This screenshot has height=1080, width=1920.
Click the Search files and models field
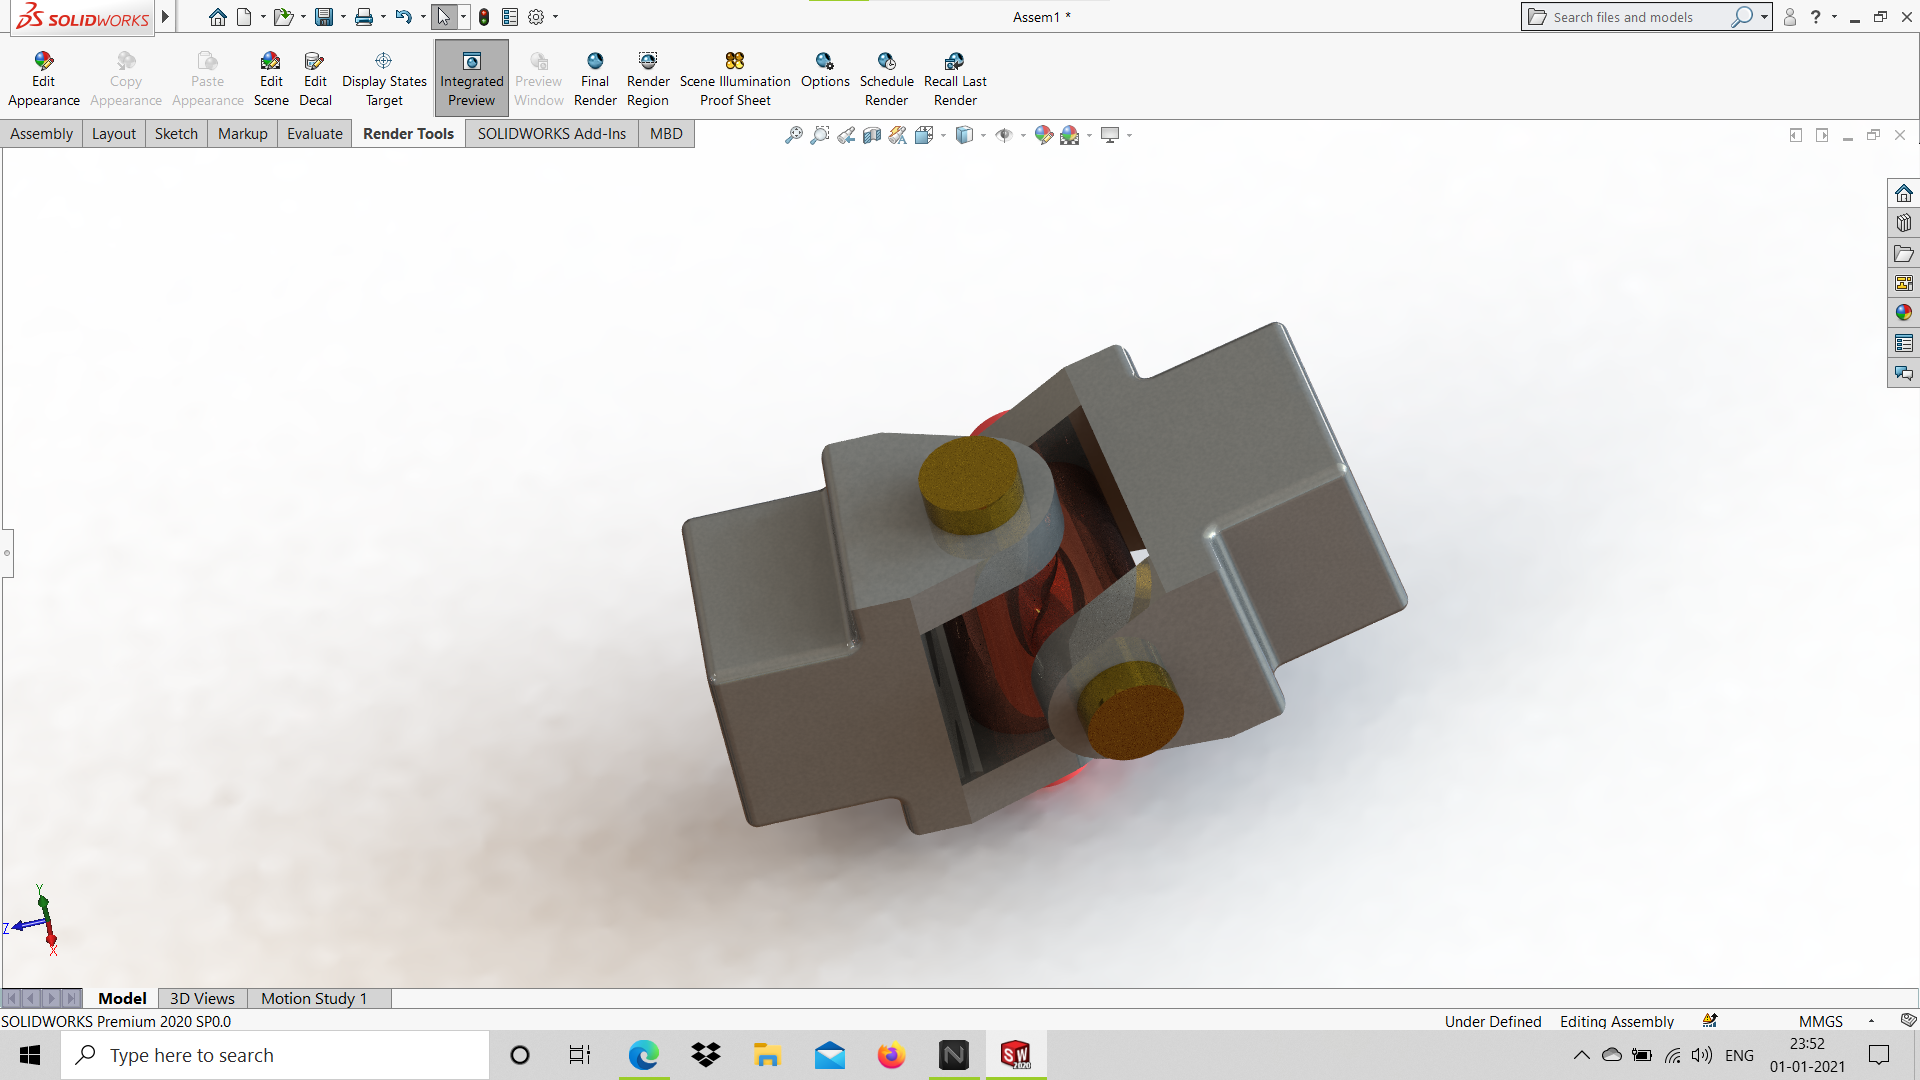1635,17
